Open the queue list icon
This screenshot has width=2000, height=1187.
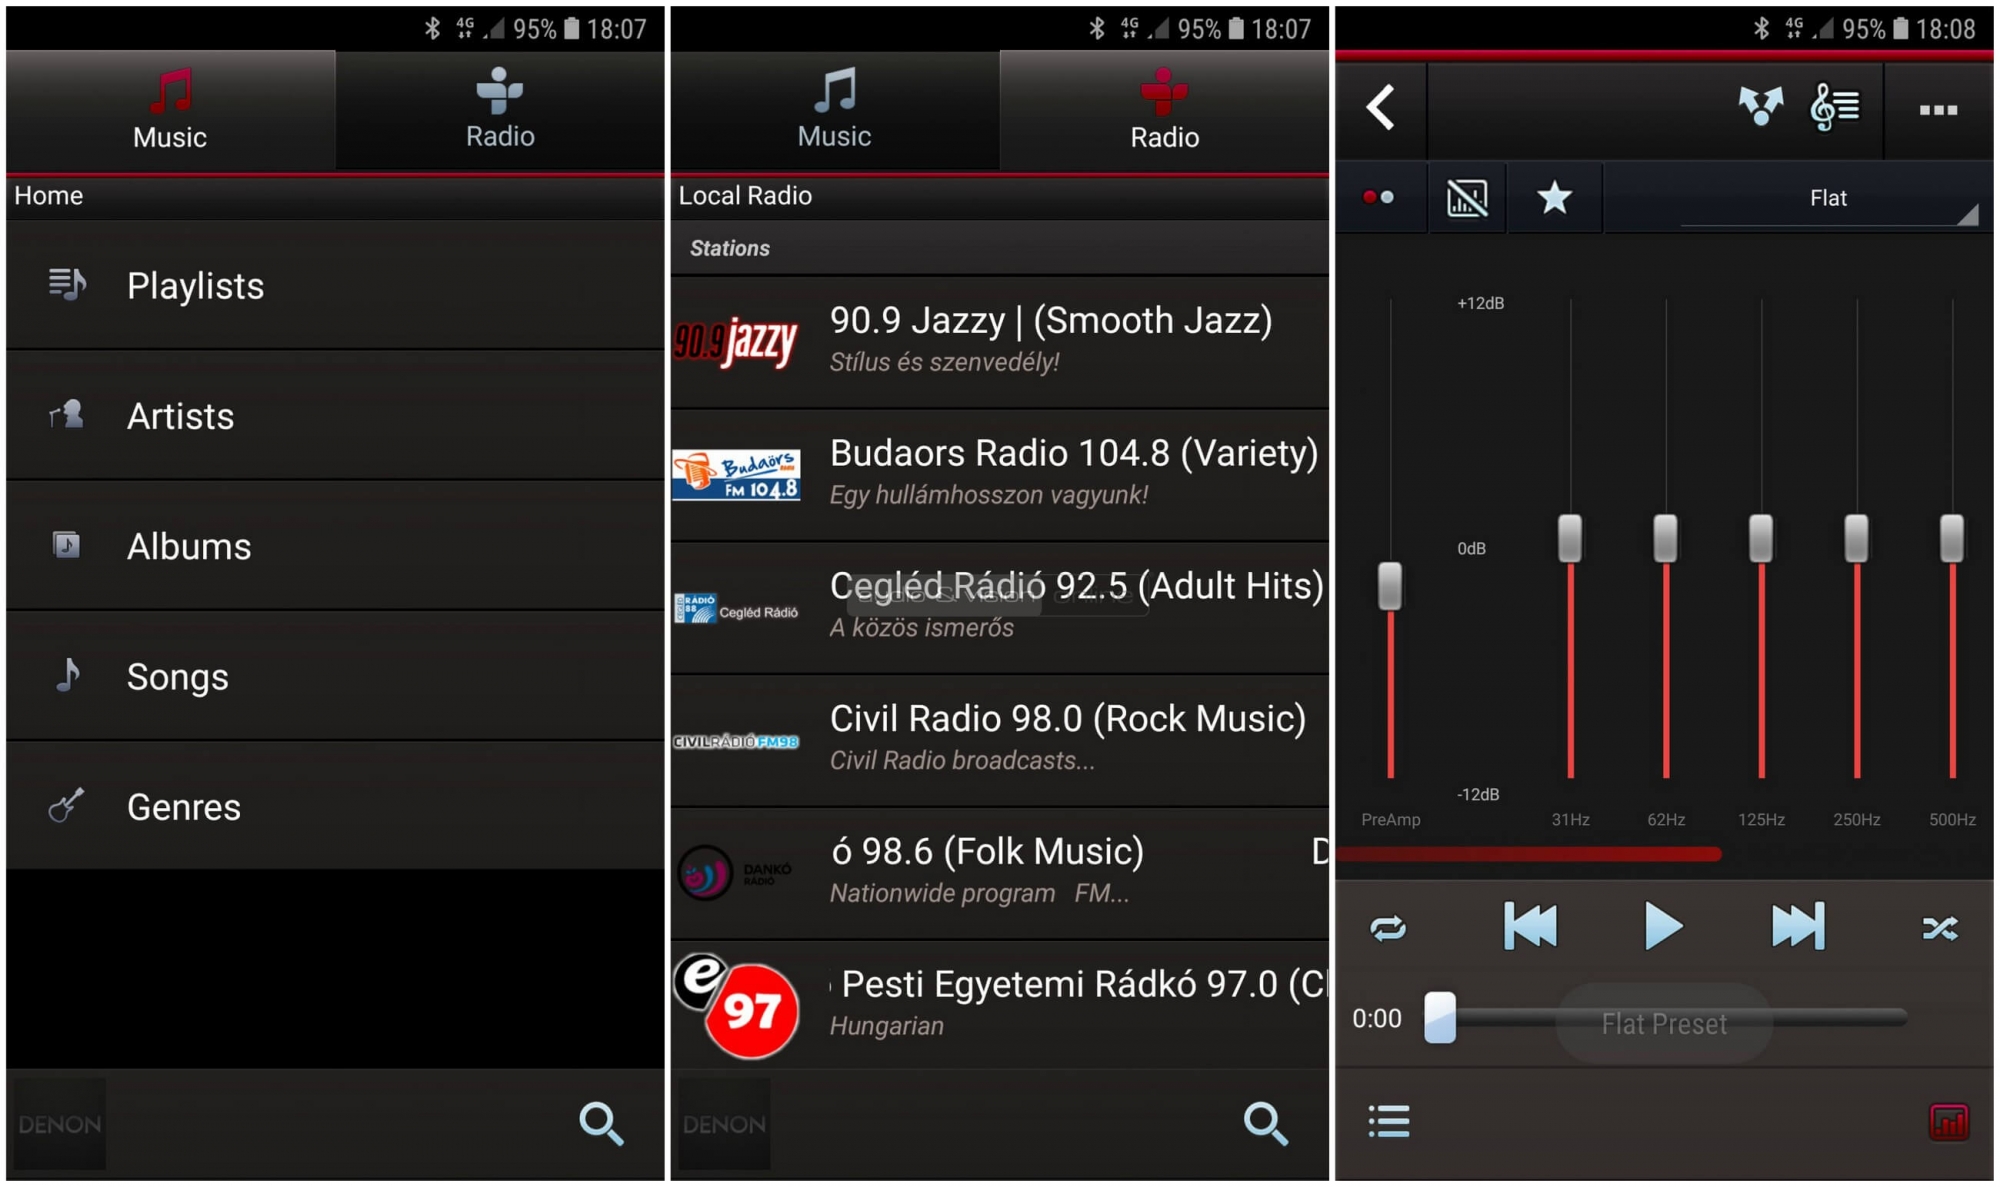(x=1389, y=1121)
